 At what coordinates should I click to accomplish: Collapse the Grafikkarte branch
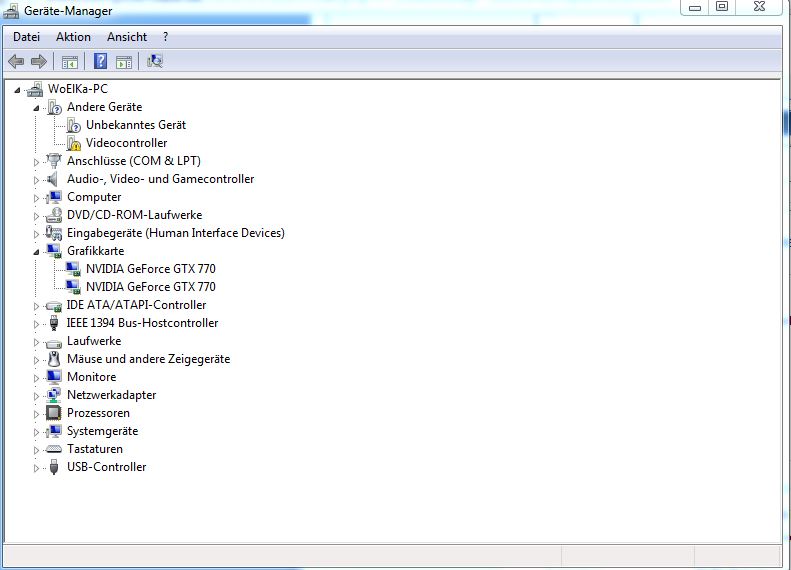(36, 252)
